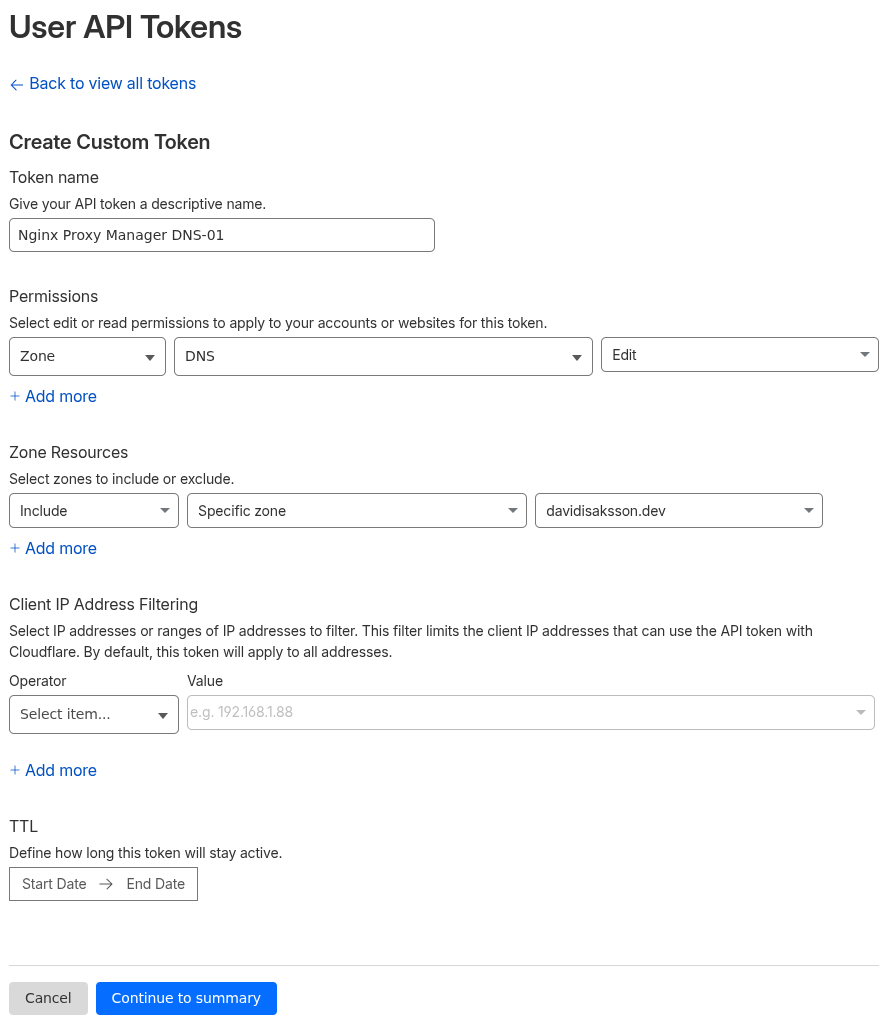
Task: Click the chevron icon on the Zone selector
Action: 150,356
